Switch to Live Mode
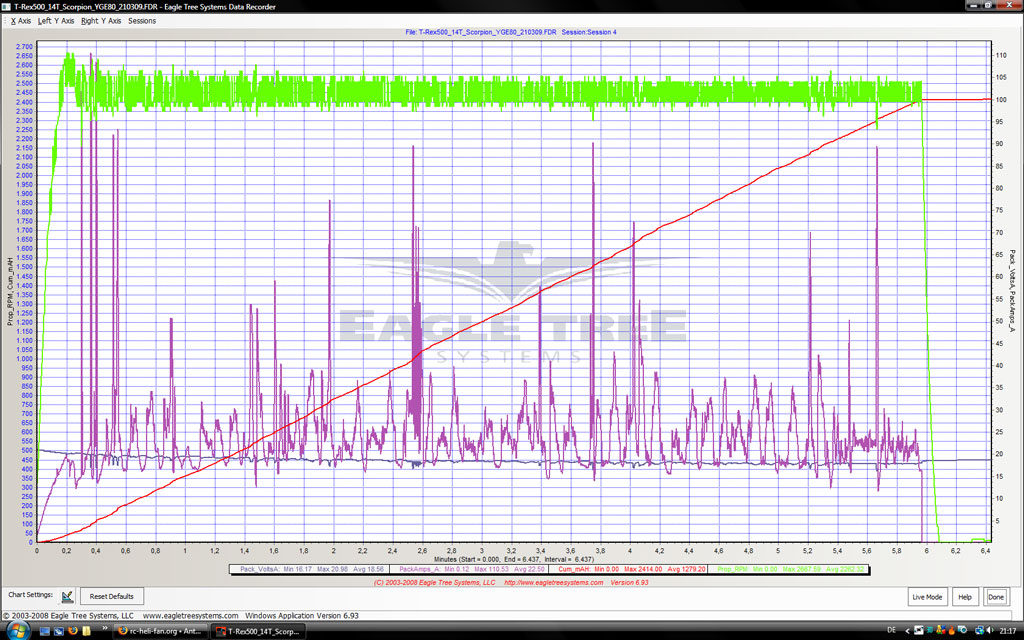This screenshot has height=640, width=1024. pos(927,597)
